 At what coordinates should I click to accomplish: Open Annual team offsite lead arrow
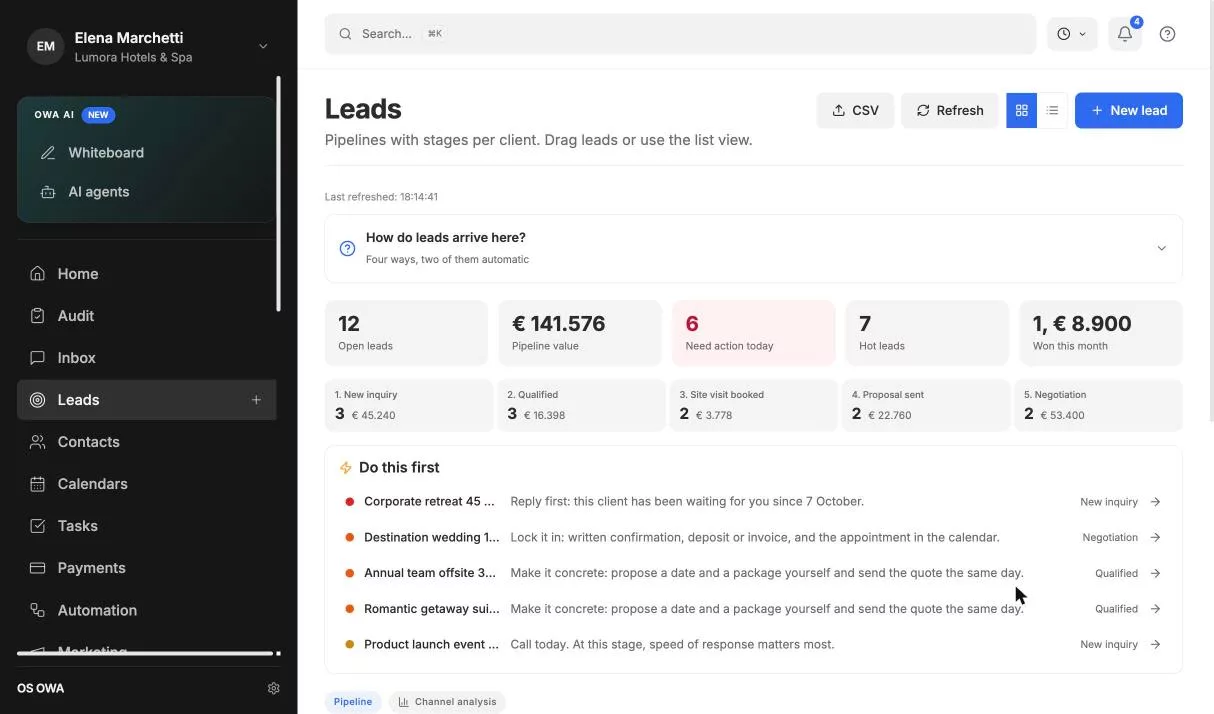(x=1155, y=573)
